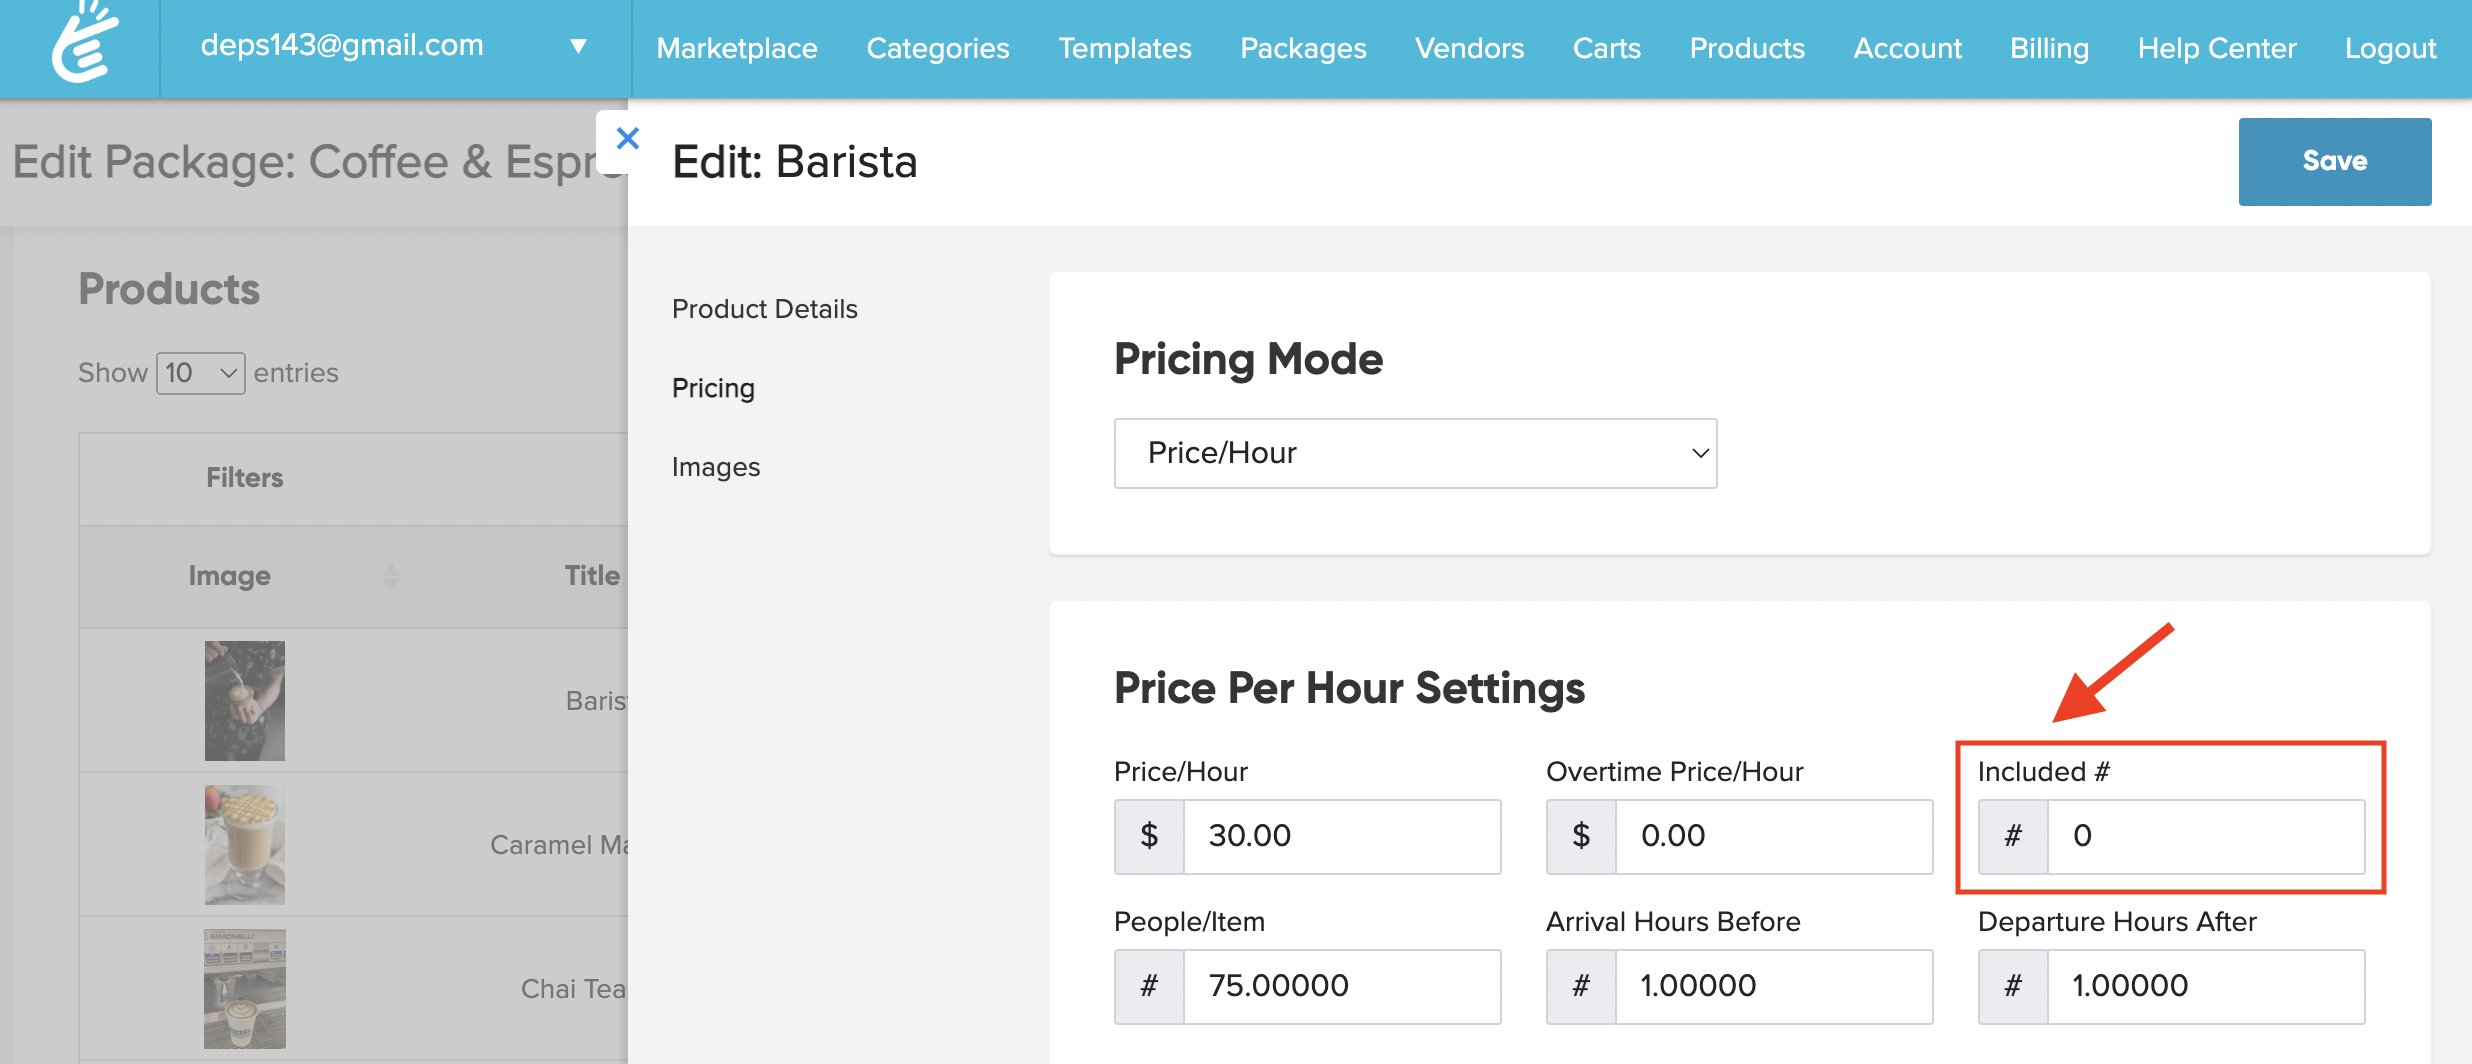Open the Chai Tea product thumbnail

245,988
